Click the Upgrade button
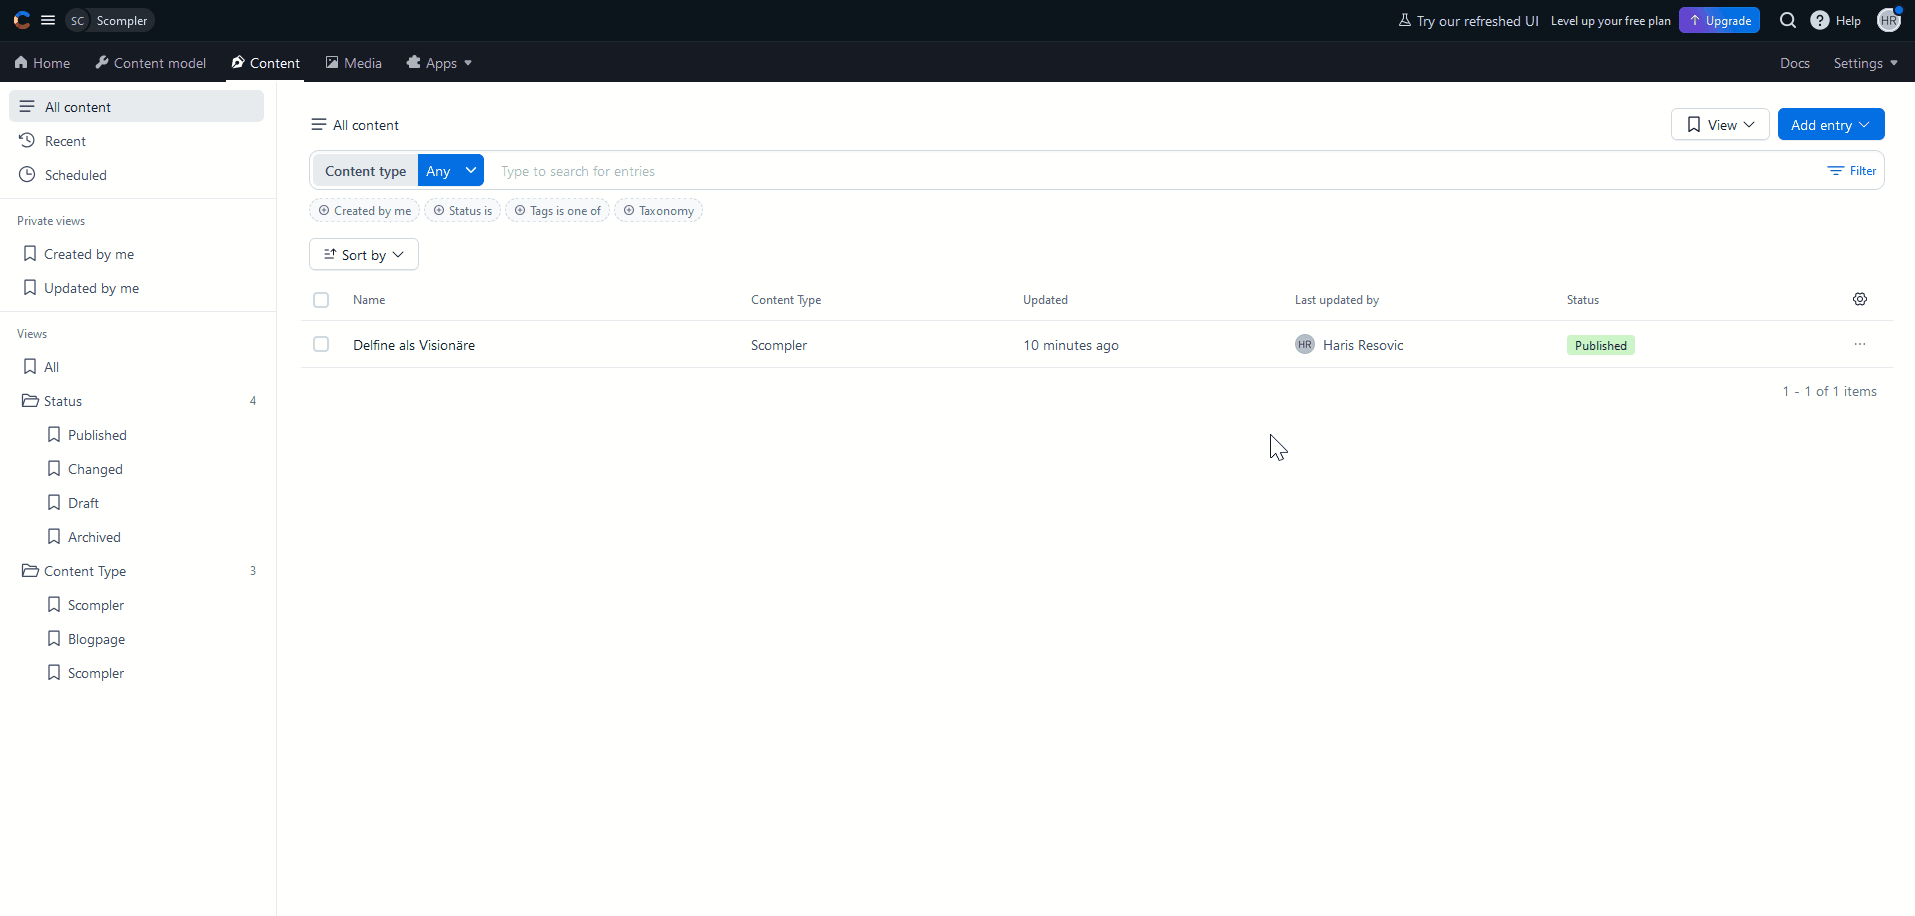The height and width of the screenshot is (916, 1915). point(1719,20)
